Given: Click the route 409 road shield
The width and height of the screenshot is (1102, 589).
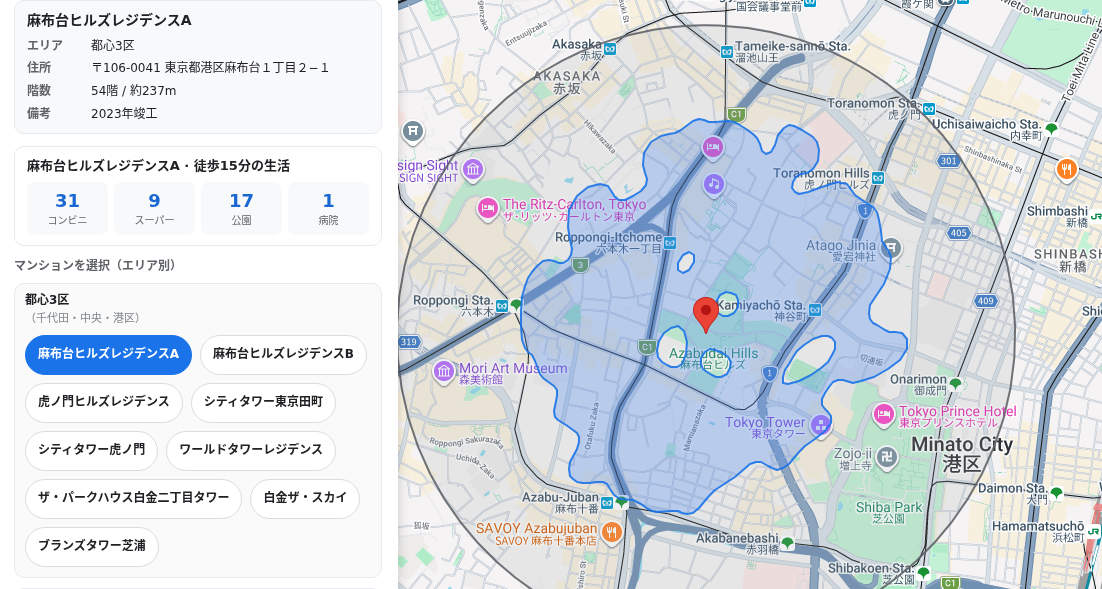Looking at the screenshot, I should point(986,302).
